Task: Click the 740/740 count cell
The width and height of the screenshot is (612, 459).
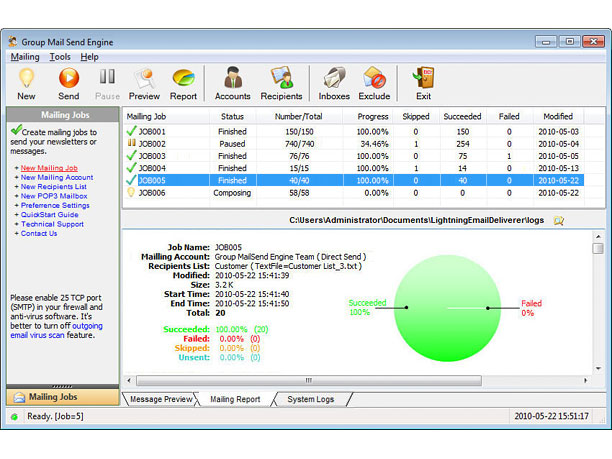Action: click(x=299, y=144)
